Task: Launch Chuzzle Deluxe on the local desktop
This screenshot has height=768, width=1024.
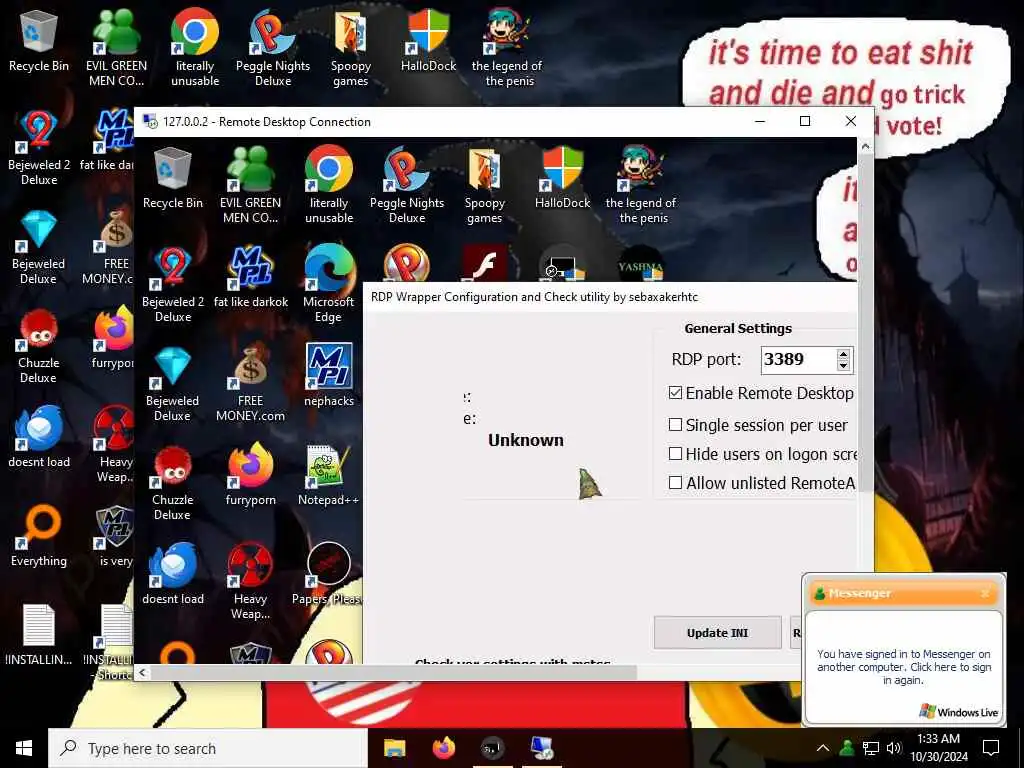Action: tap(39, 347)
